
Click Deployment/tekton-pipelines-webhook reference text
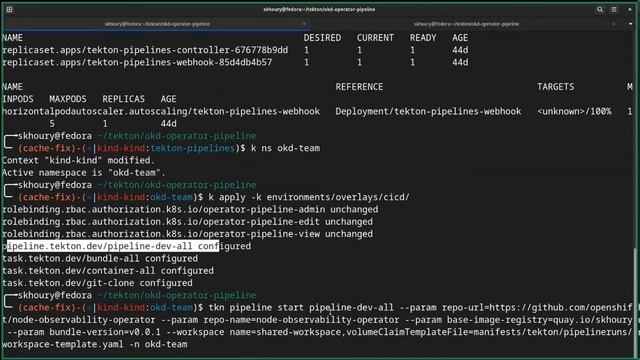tap(428, 111)
